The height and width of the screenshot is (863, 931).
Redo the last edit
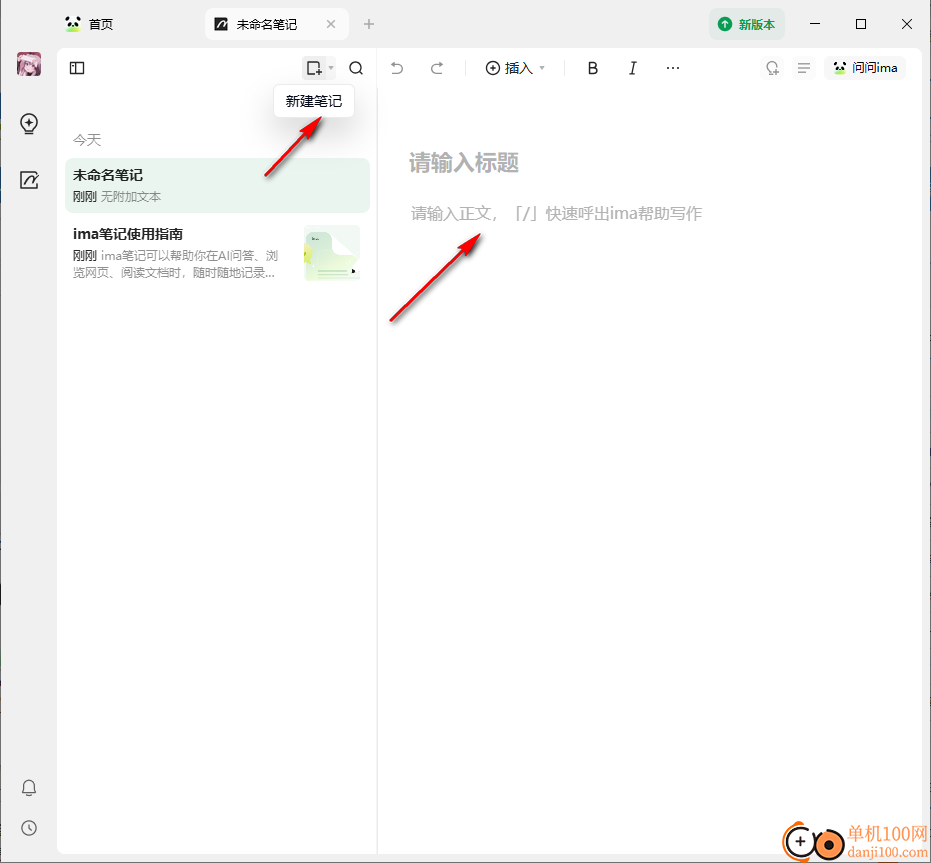[437, 68]
